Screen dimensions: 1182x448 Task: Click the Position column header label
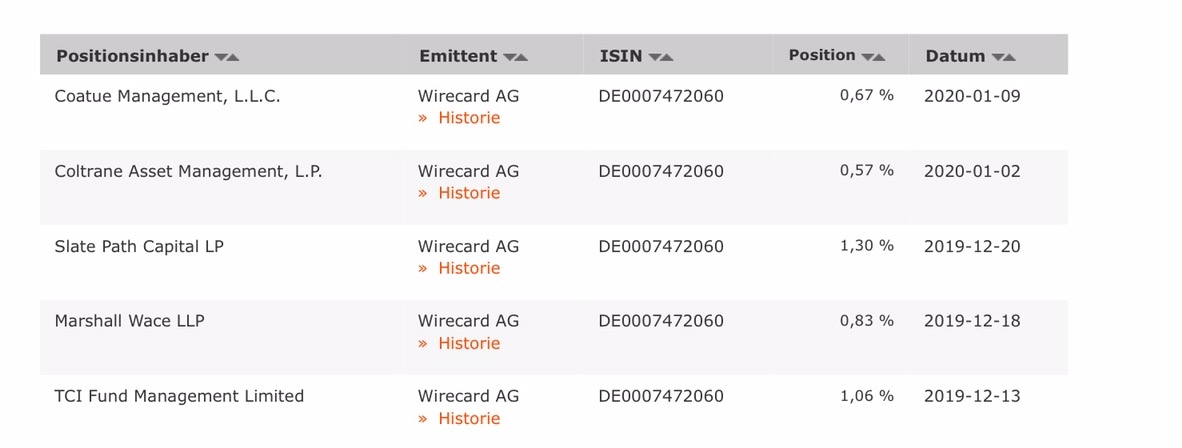(822, 56)
